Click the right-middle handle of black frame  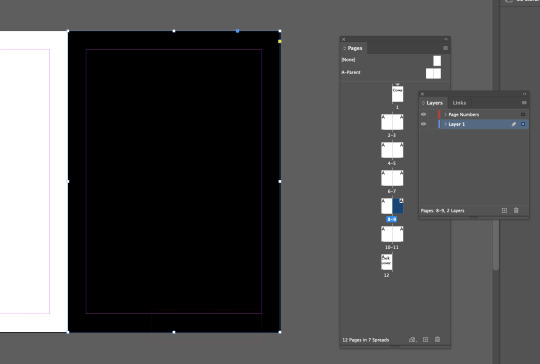[x=280, y=181]
